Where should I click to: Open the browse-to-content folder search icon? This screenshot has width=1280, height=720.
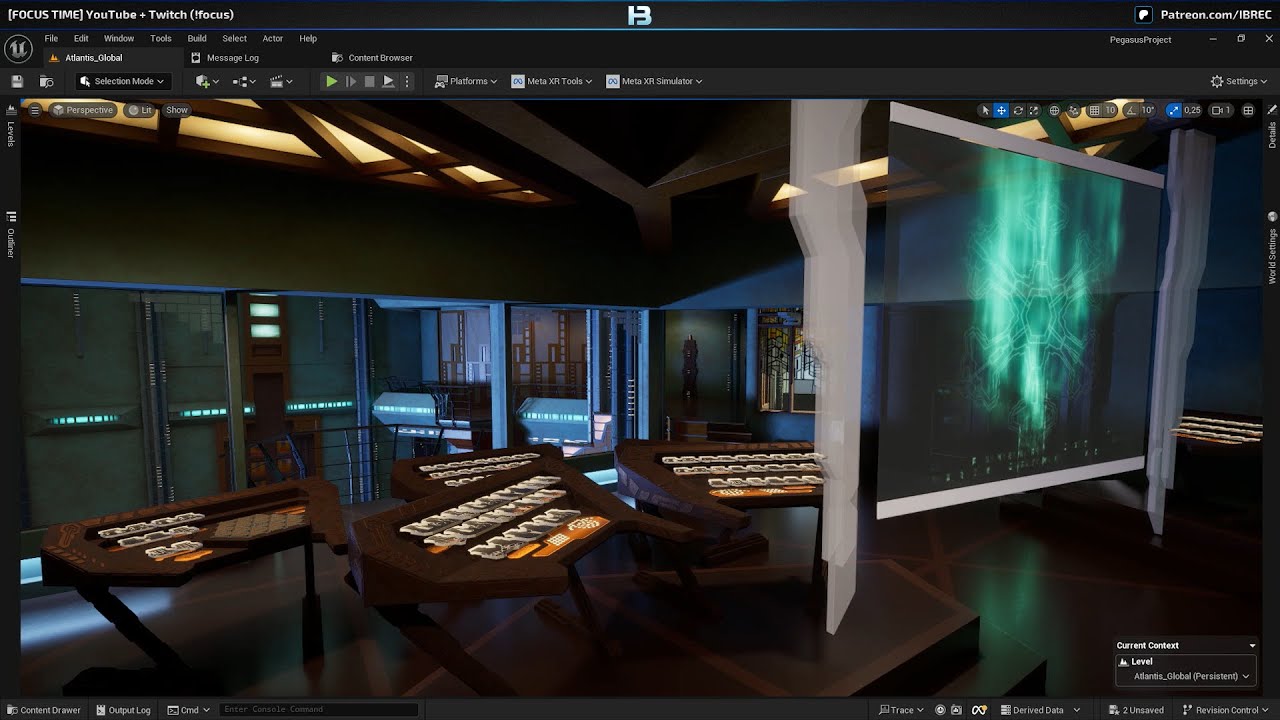[x=46, y=81]
